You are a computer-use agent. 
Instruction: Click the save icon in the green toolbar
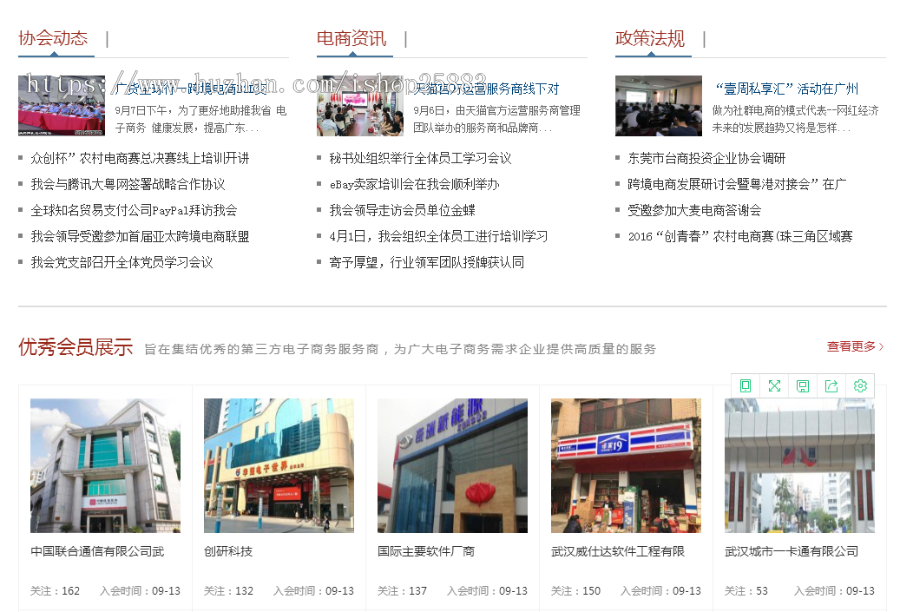click(801, 385)
